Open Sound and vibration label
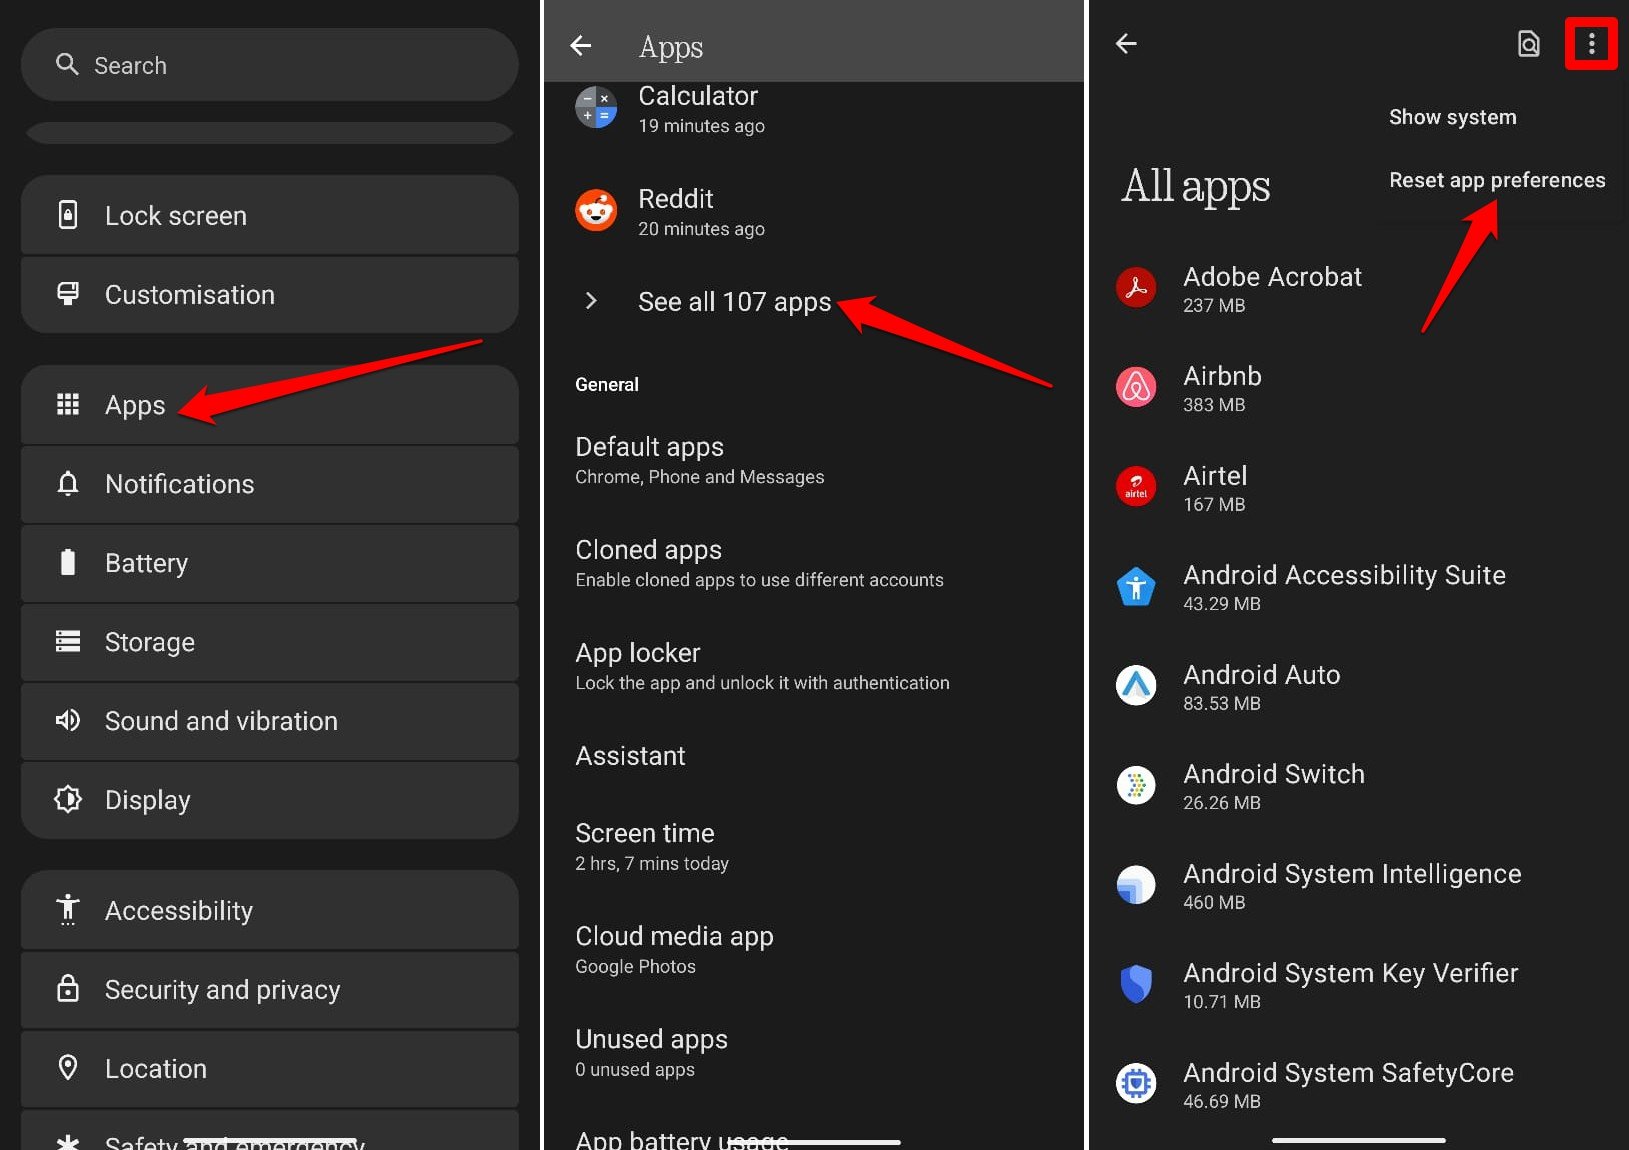This screenshot has height=1150, width=1629. (221, 721)
